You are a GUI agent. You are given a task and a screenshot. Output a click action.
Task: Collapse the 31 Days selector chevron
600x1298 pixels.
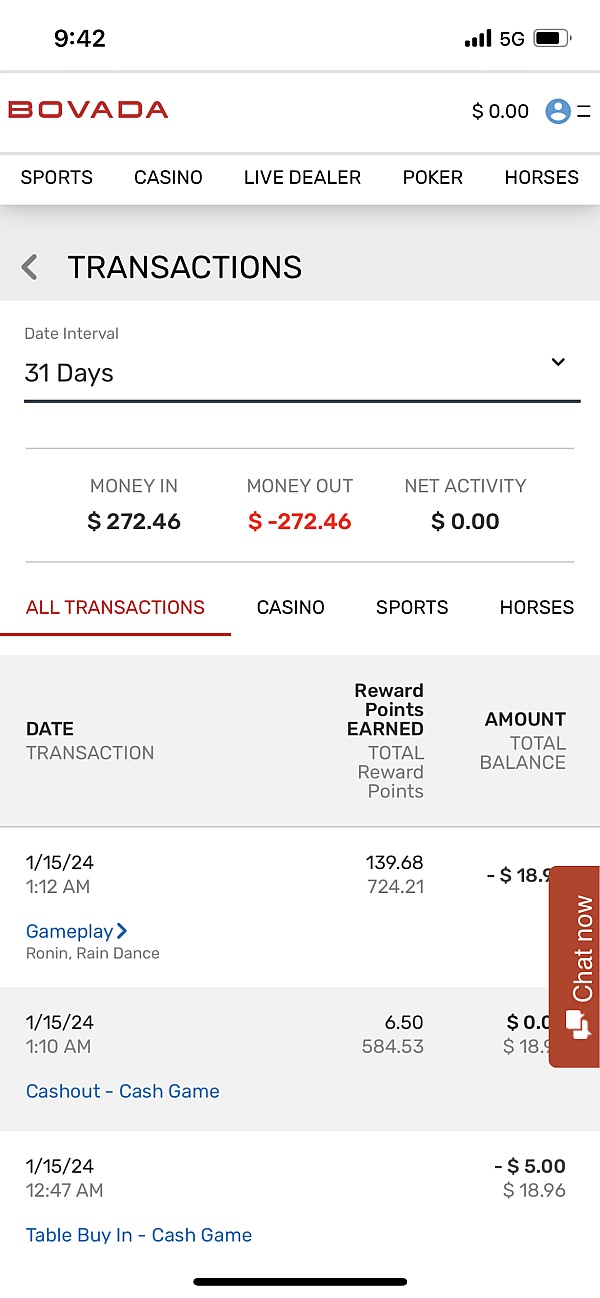(x=557, y=363)
